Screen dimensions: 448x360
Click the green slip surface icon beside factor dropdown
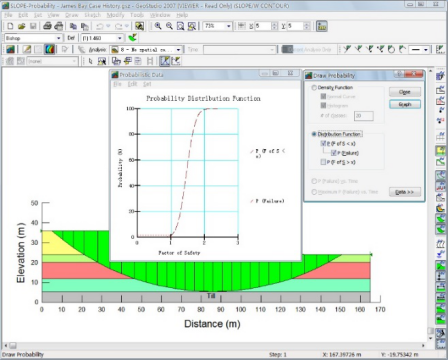click(x=132, y=37)
